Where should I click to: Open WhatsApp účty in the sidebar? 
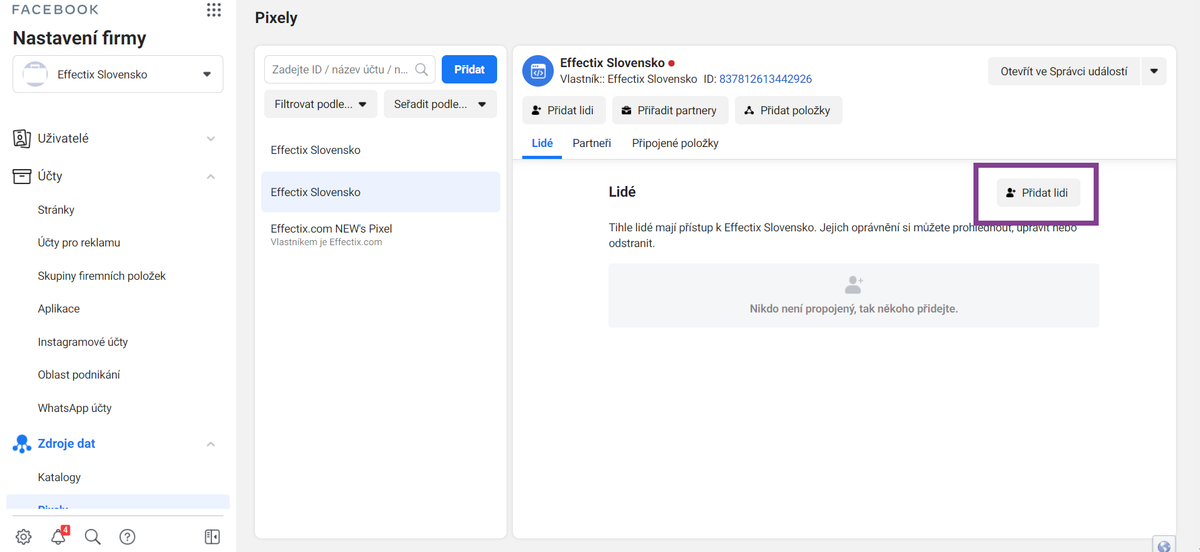(x=75, y=408)
